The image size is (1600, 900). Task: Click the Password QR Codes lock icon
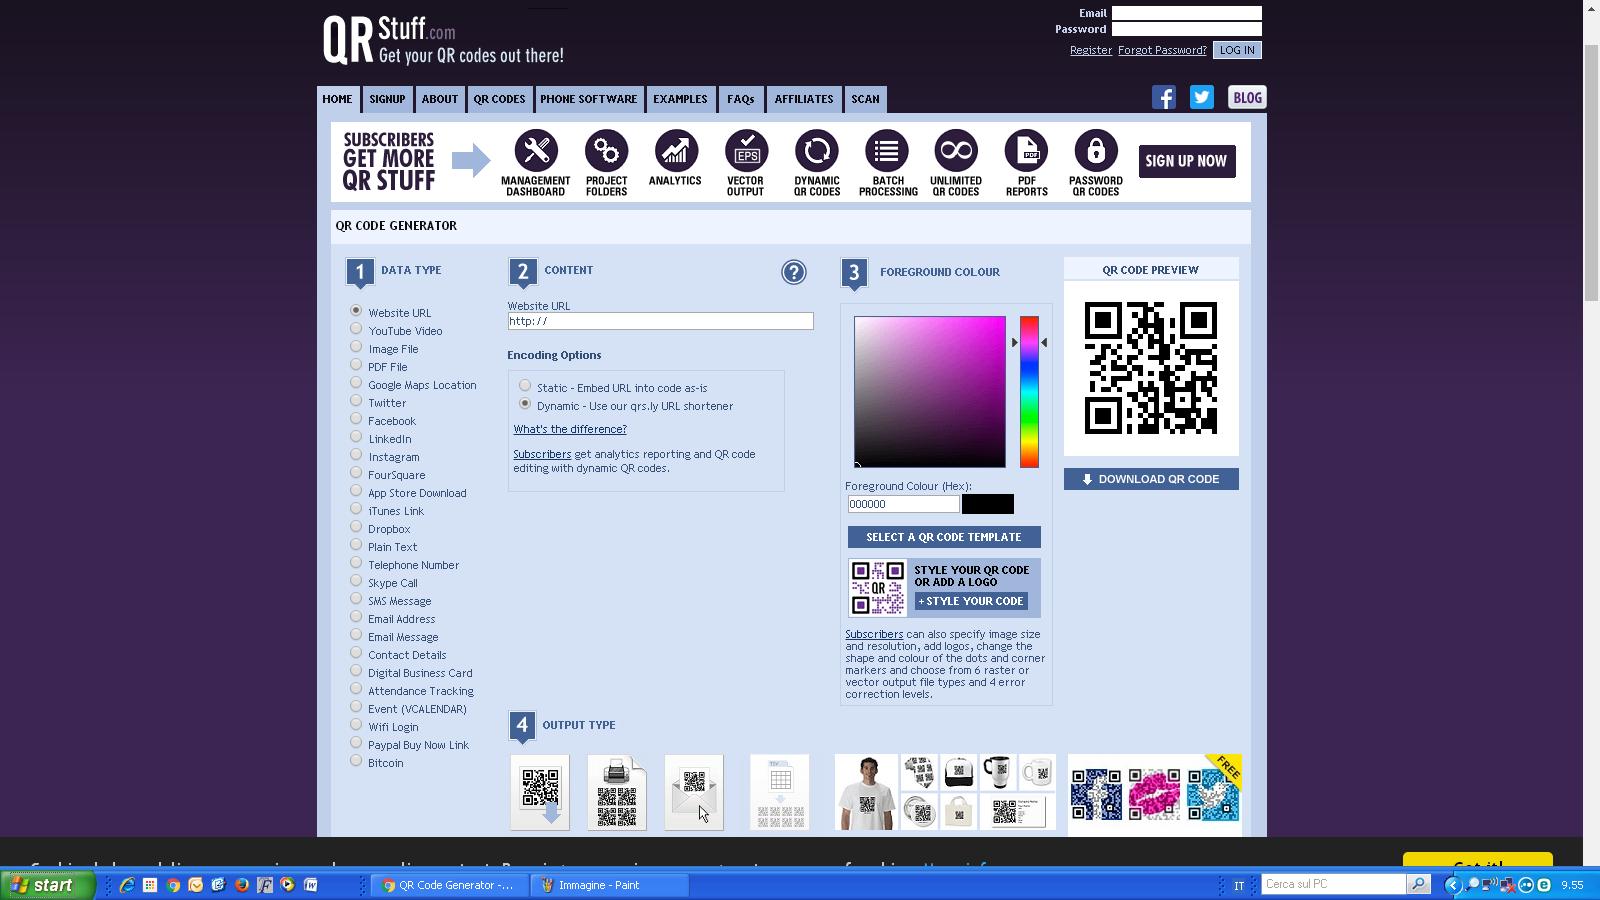pyautogui.click(x=1096, y=151)
